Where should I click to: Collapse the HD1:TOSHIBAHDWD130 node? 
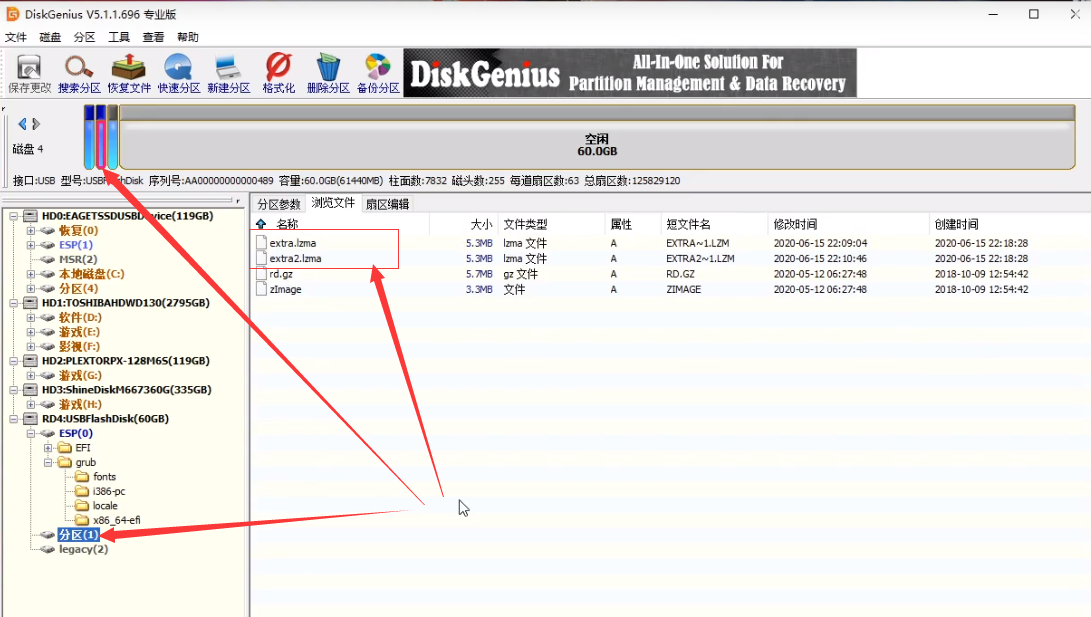point(13,303)
